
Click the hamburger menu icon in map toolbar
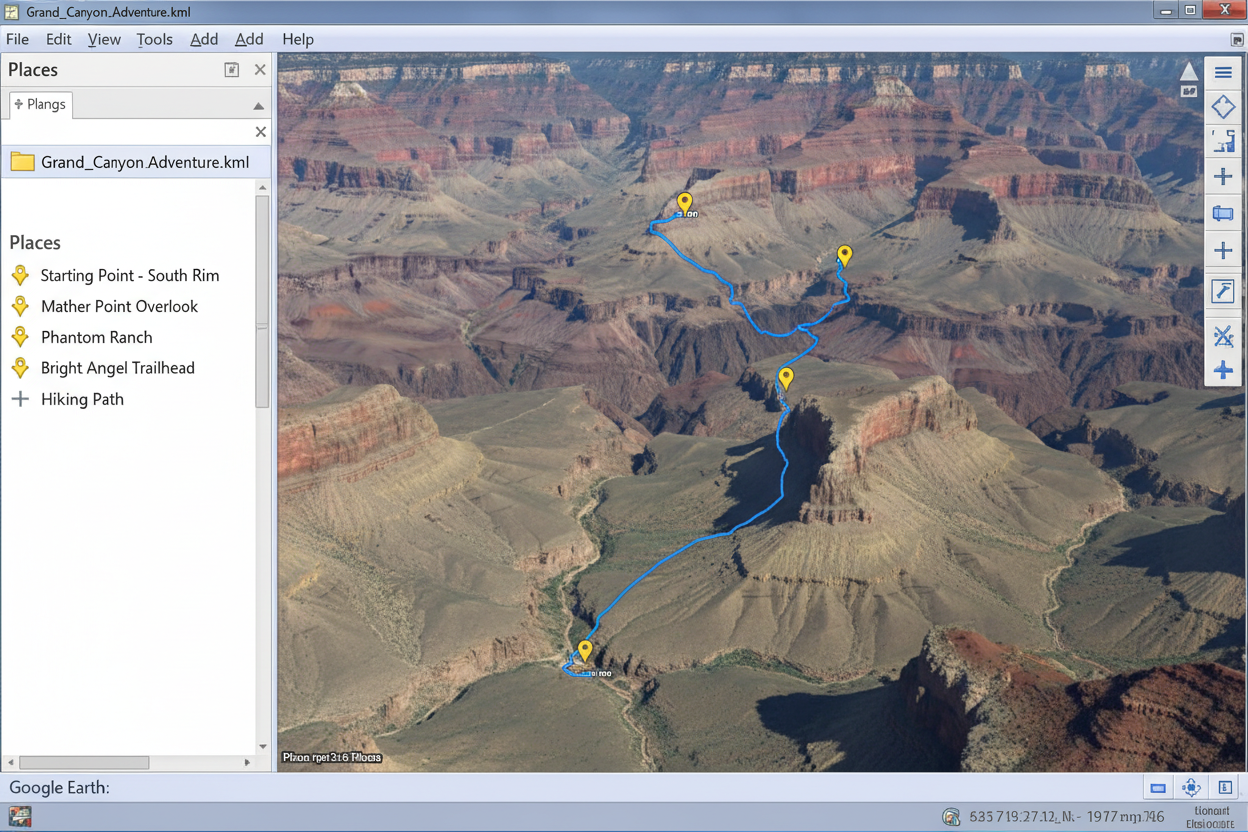pyautogui.click(x=1223, y=73)
